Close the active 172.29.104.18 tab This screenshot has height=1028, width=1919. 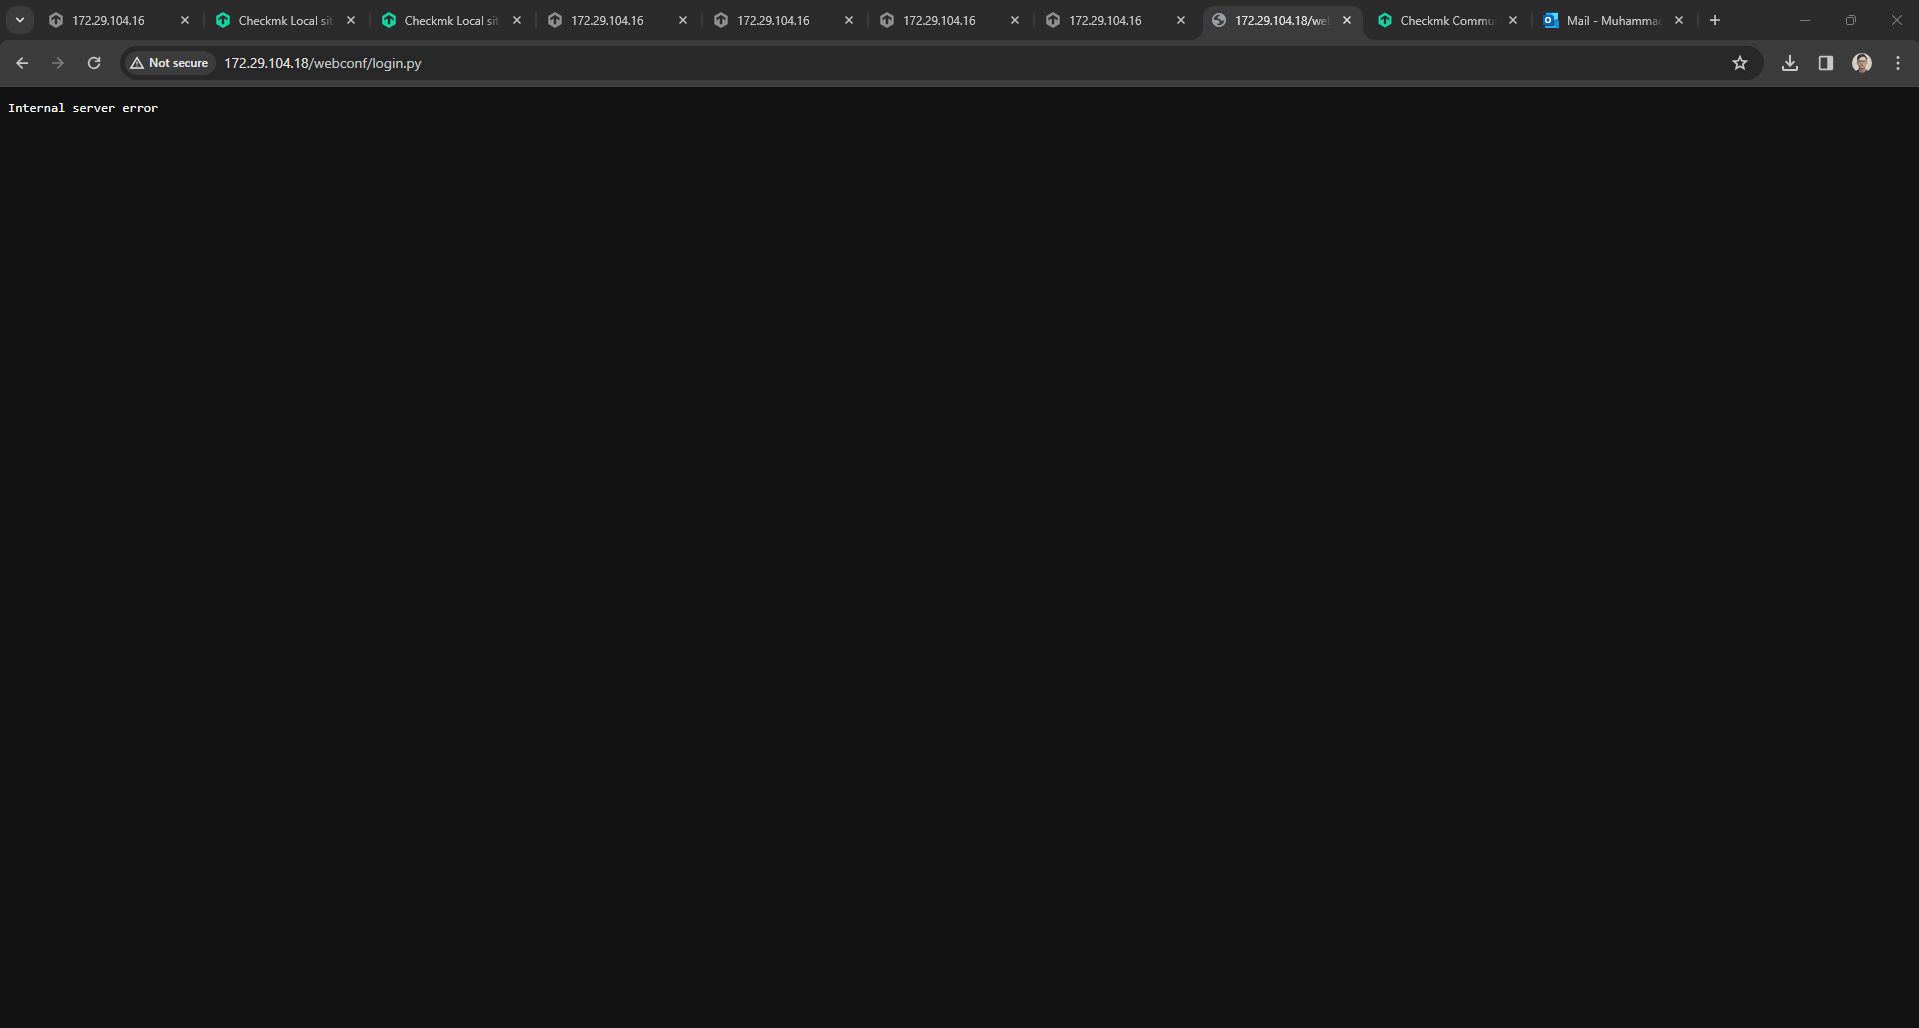coord(1347,20)
